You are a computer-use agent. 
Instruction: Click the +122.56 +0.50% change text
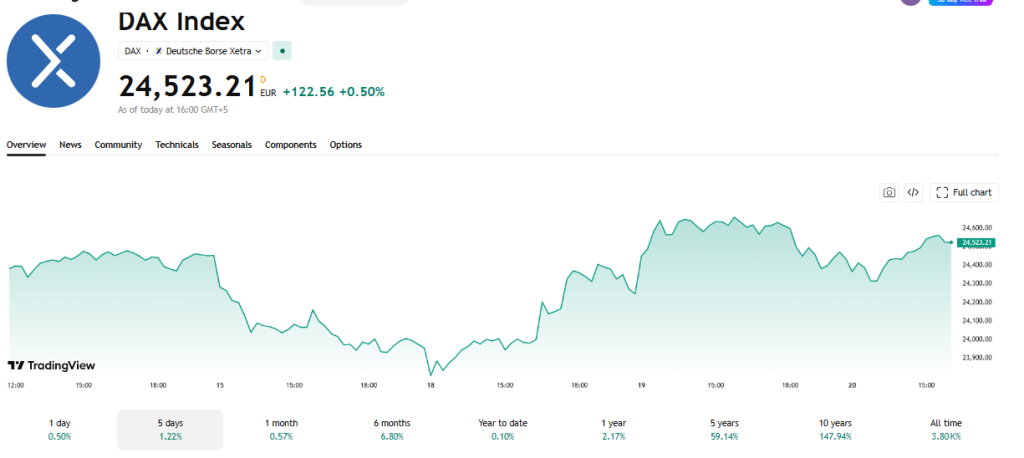(333, 92)
